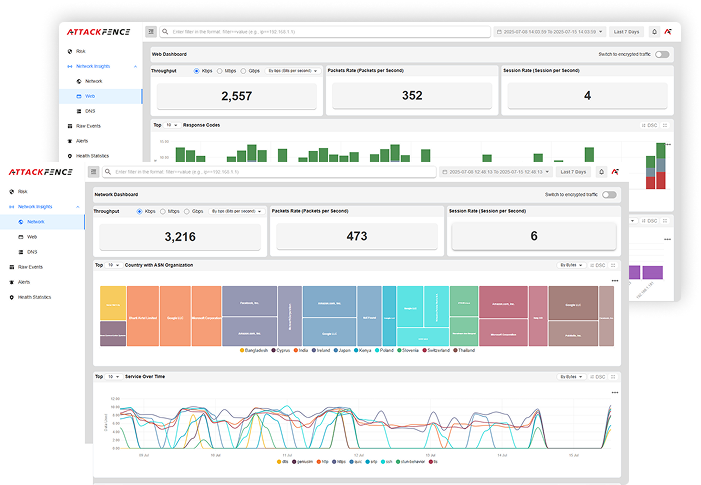701x485 pixels.
Task: Click the AttackFence profile icon in the Network Dashboard
Action: 614,172
